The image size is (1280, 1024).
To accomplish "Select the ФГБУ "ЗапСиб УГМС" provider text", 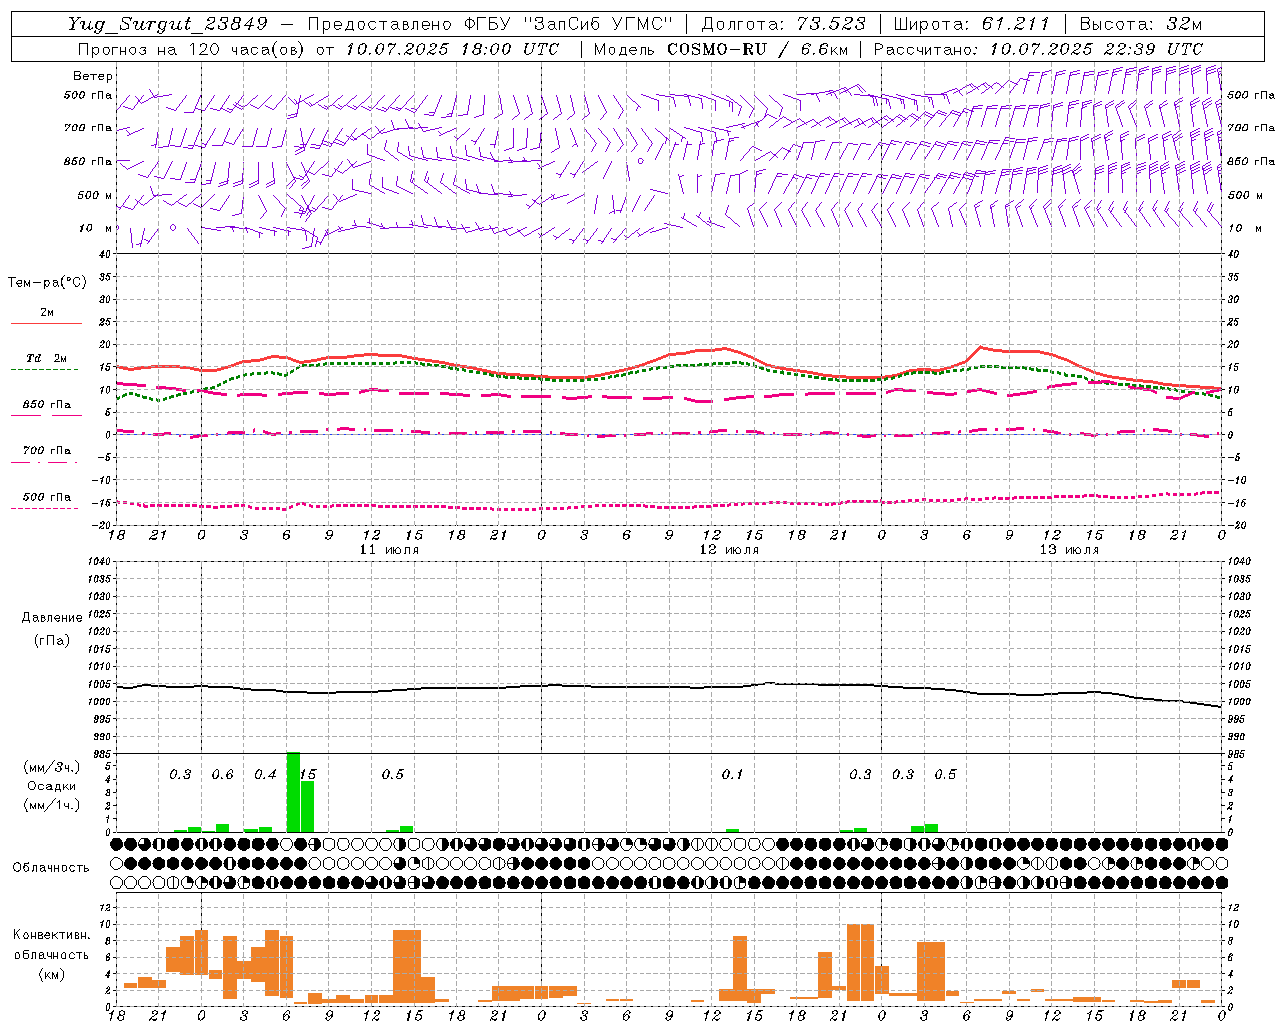I will point(568,24).
